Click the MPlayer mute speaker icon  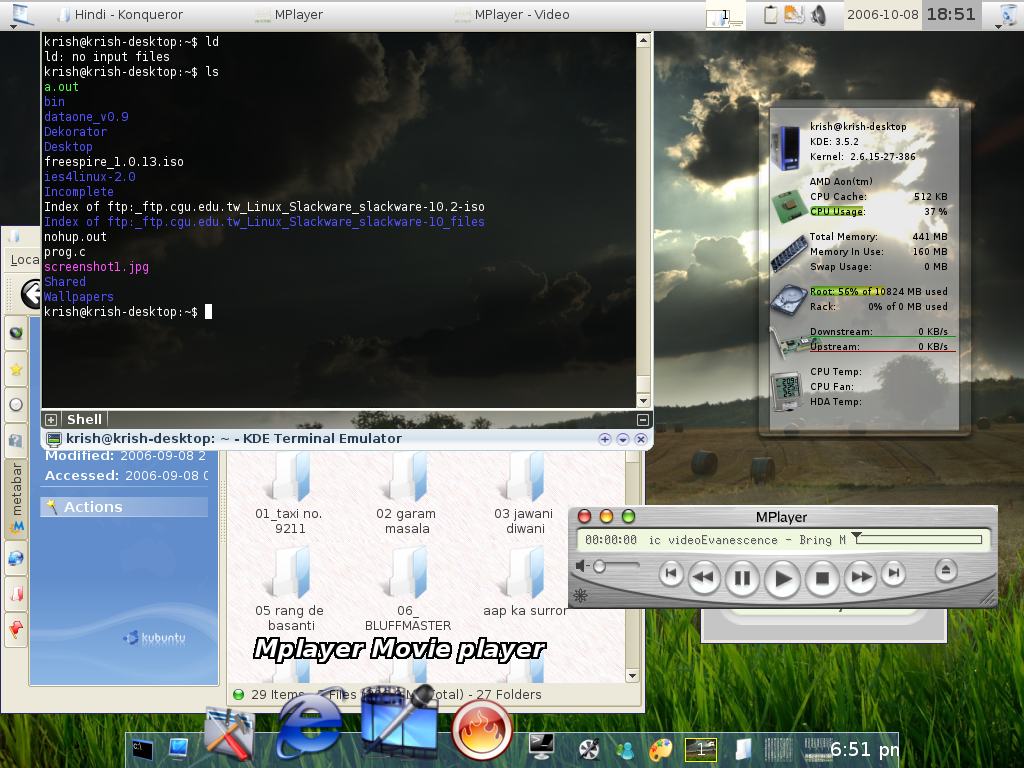pos(582,566)
